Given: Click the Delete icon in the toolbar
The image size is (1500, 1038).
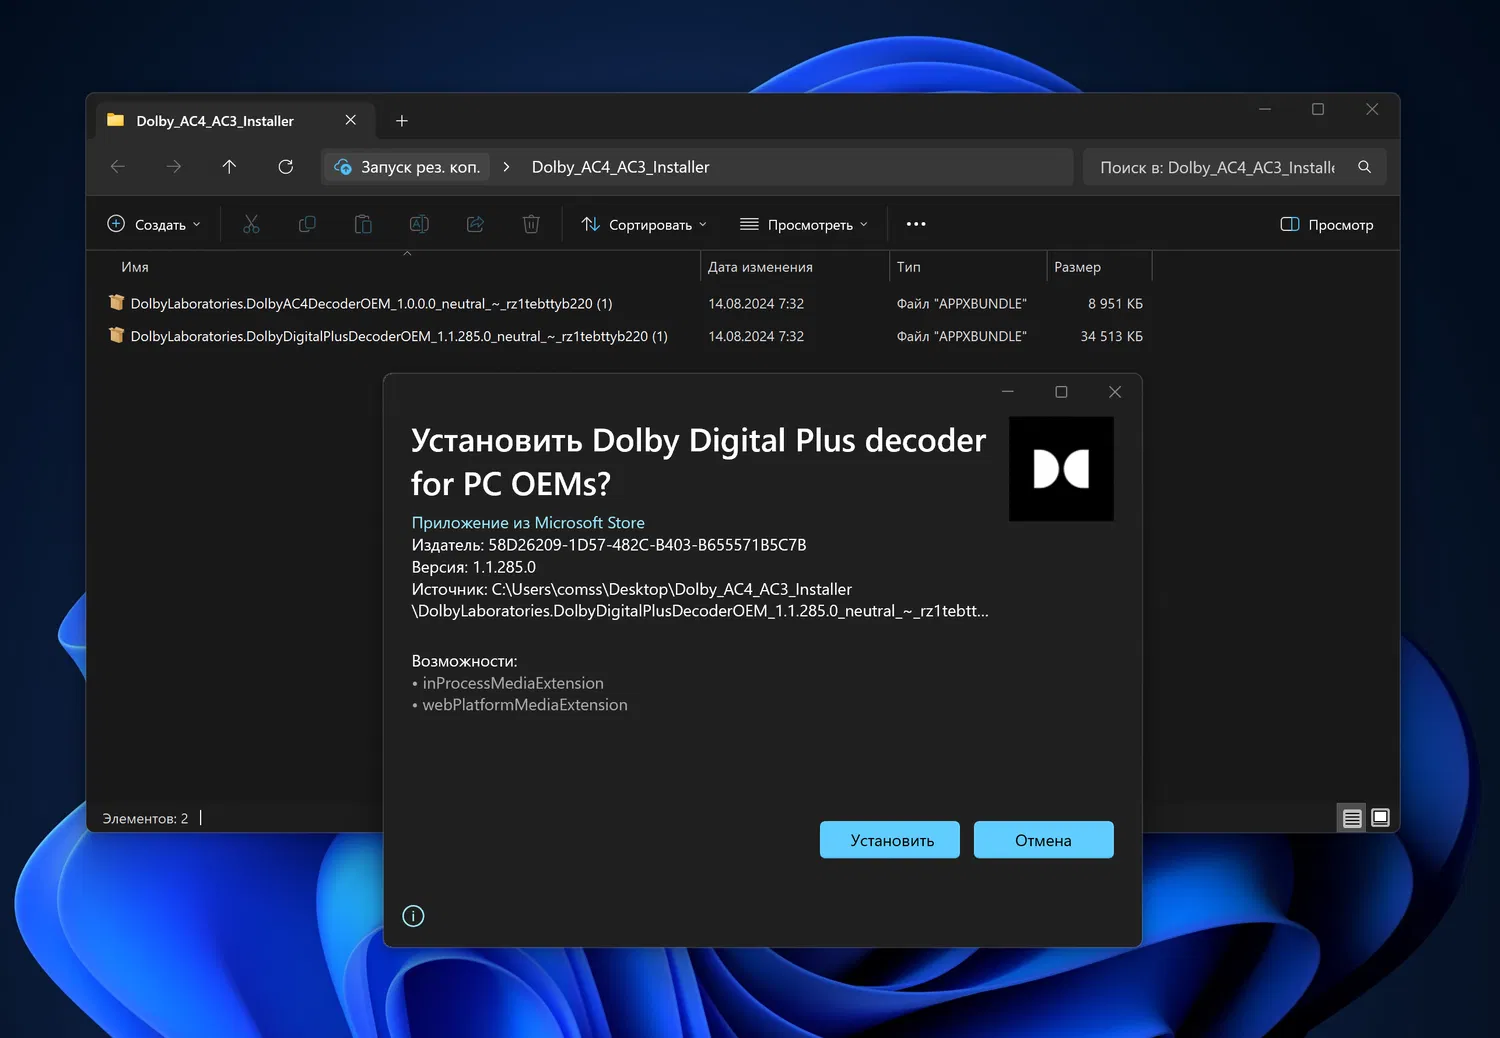Looking at the screenshot, I should pyautogui.click(x=531, y=224).
